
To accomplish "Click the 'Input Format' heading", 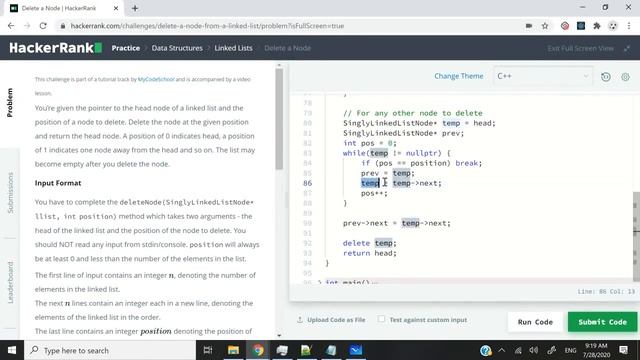I will click(x=58, y=183).
